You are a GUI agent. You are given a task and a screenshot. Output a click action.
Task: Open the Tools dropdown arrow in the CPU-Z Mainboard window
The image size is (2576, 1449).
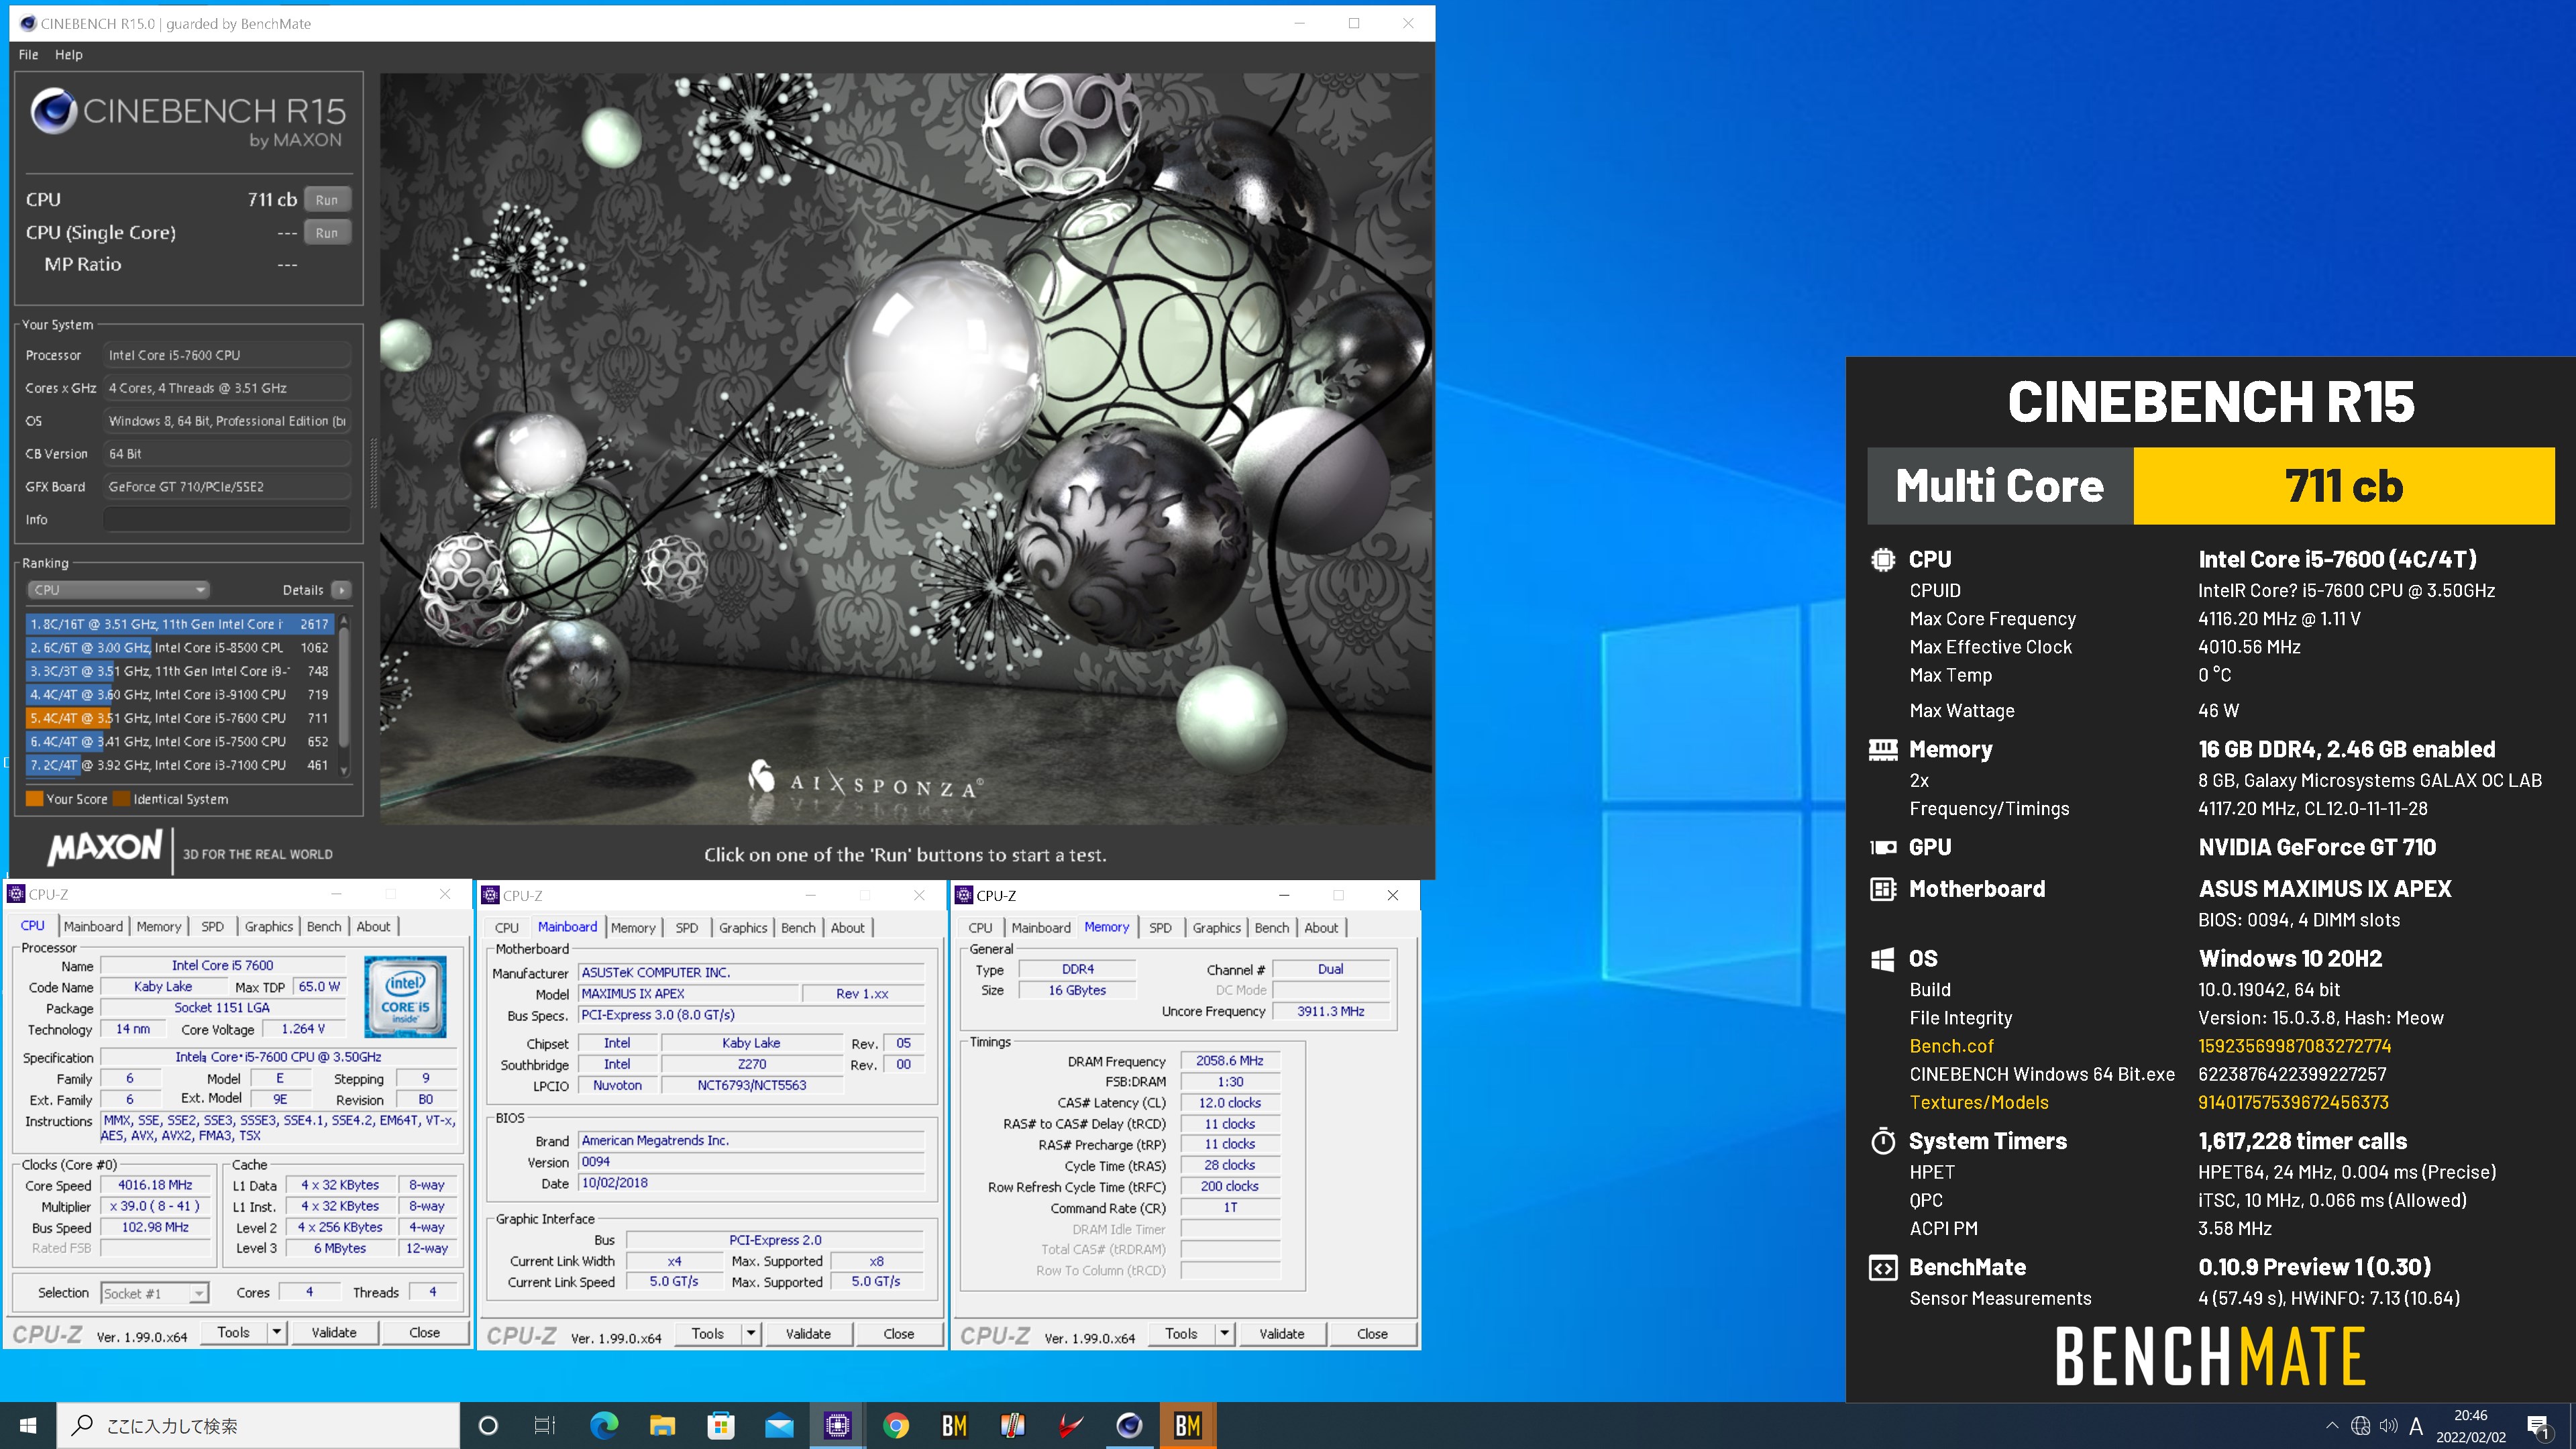(x=751, y=1333)
